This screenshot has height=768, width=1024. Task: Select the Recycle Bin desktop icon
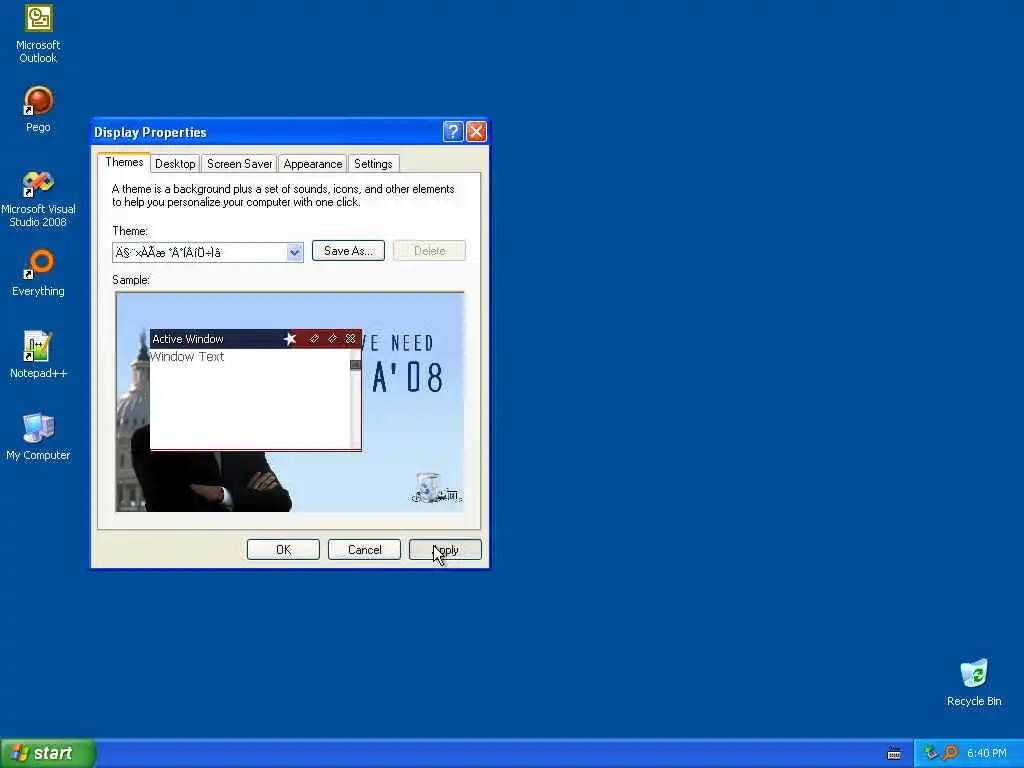(974, 682)
